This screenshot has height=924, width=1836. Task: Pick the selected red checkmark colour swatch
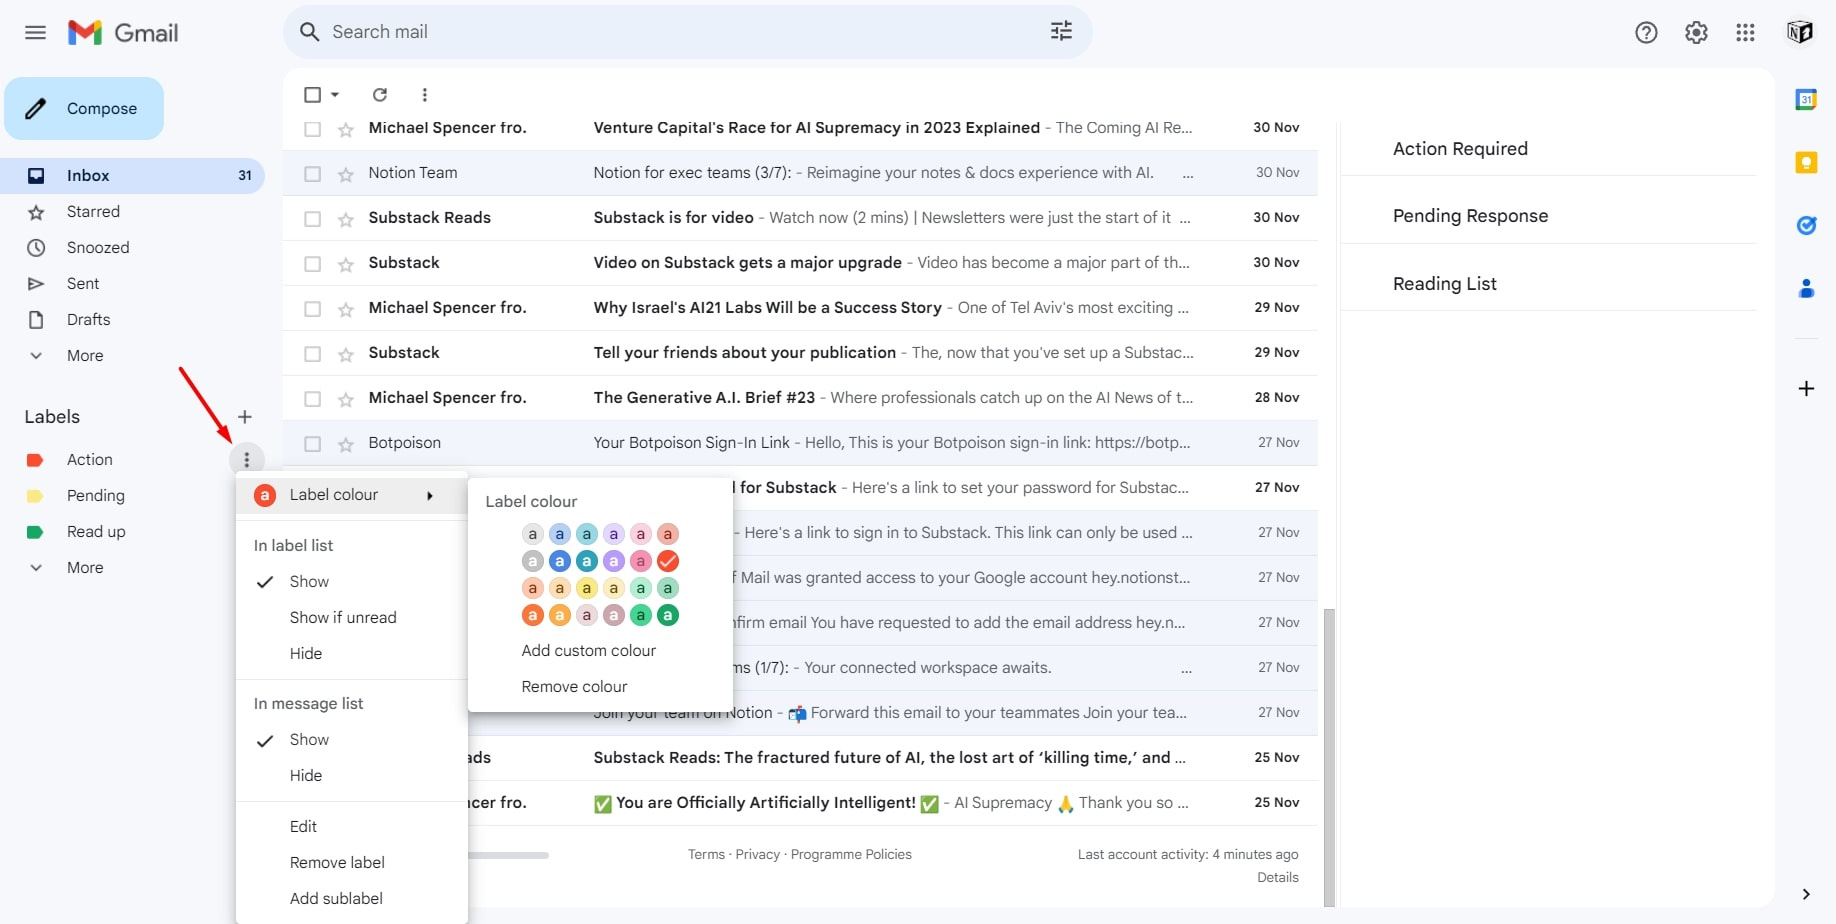(668, 561)
